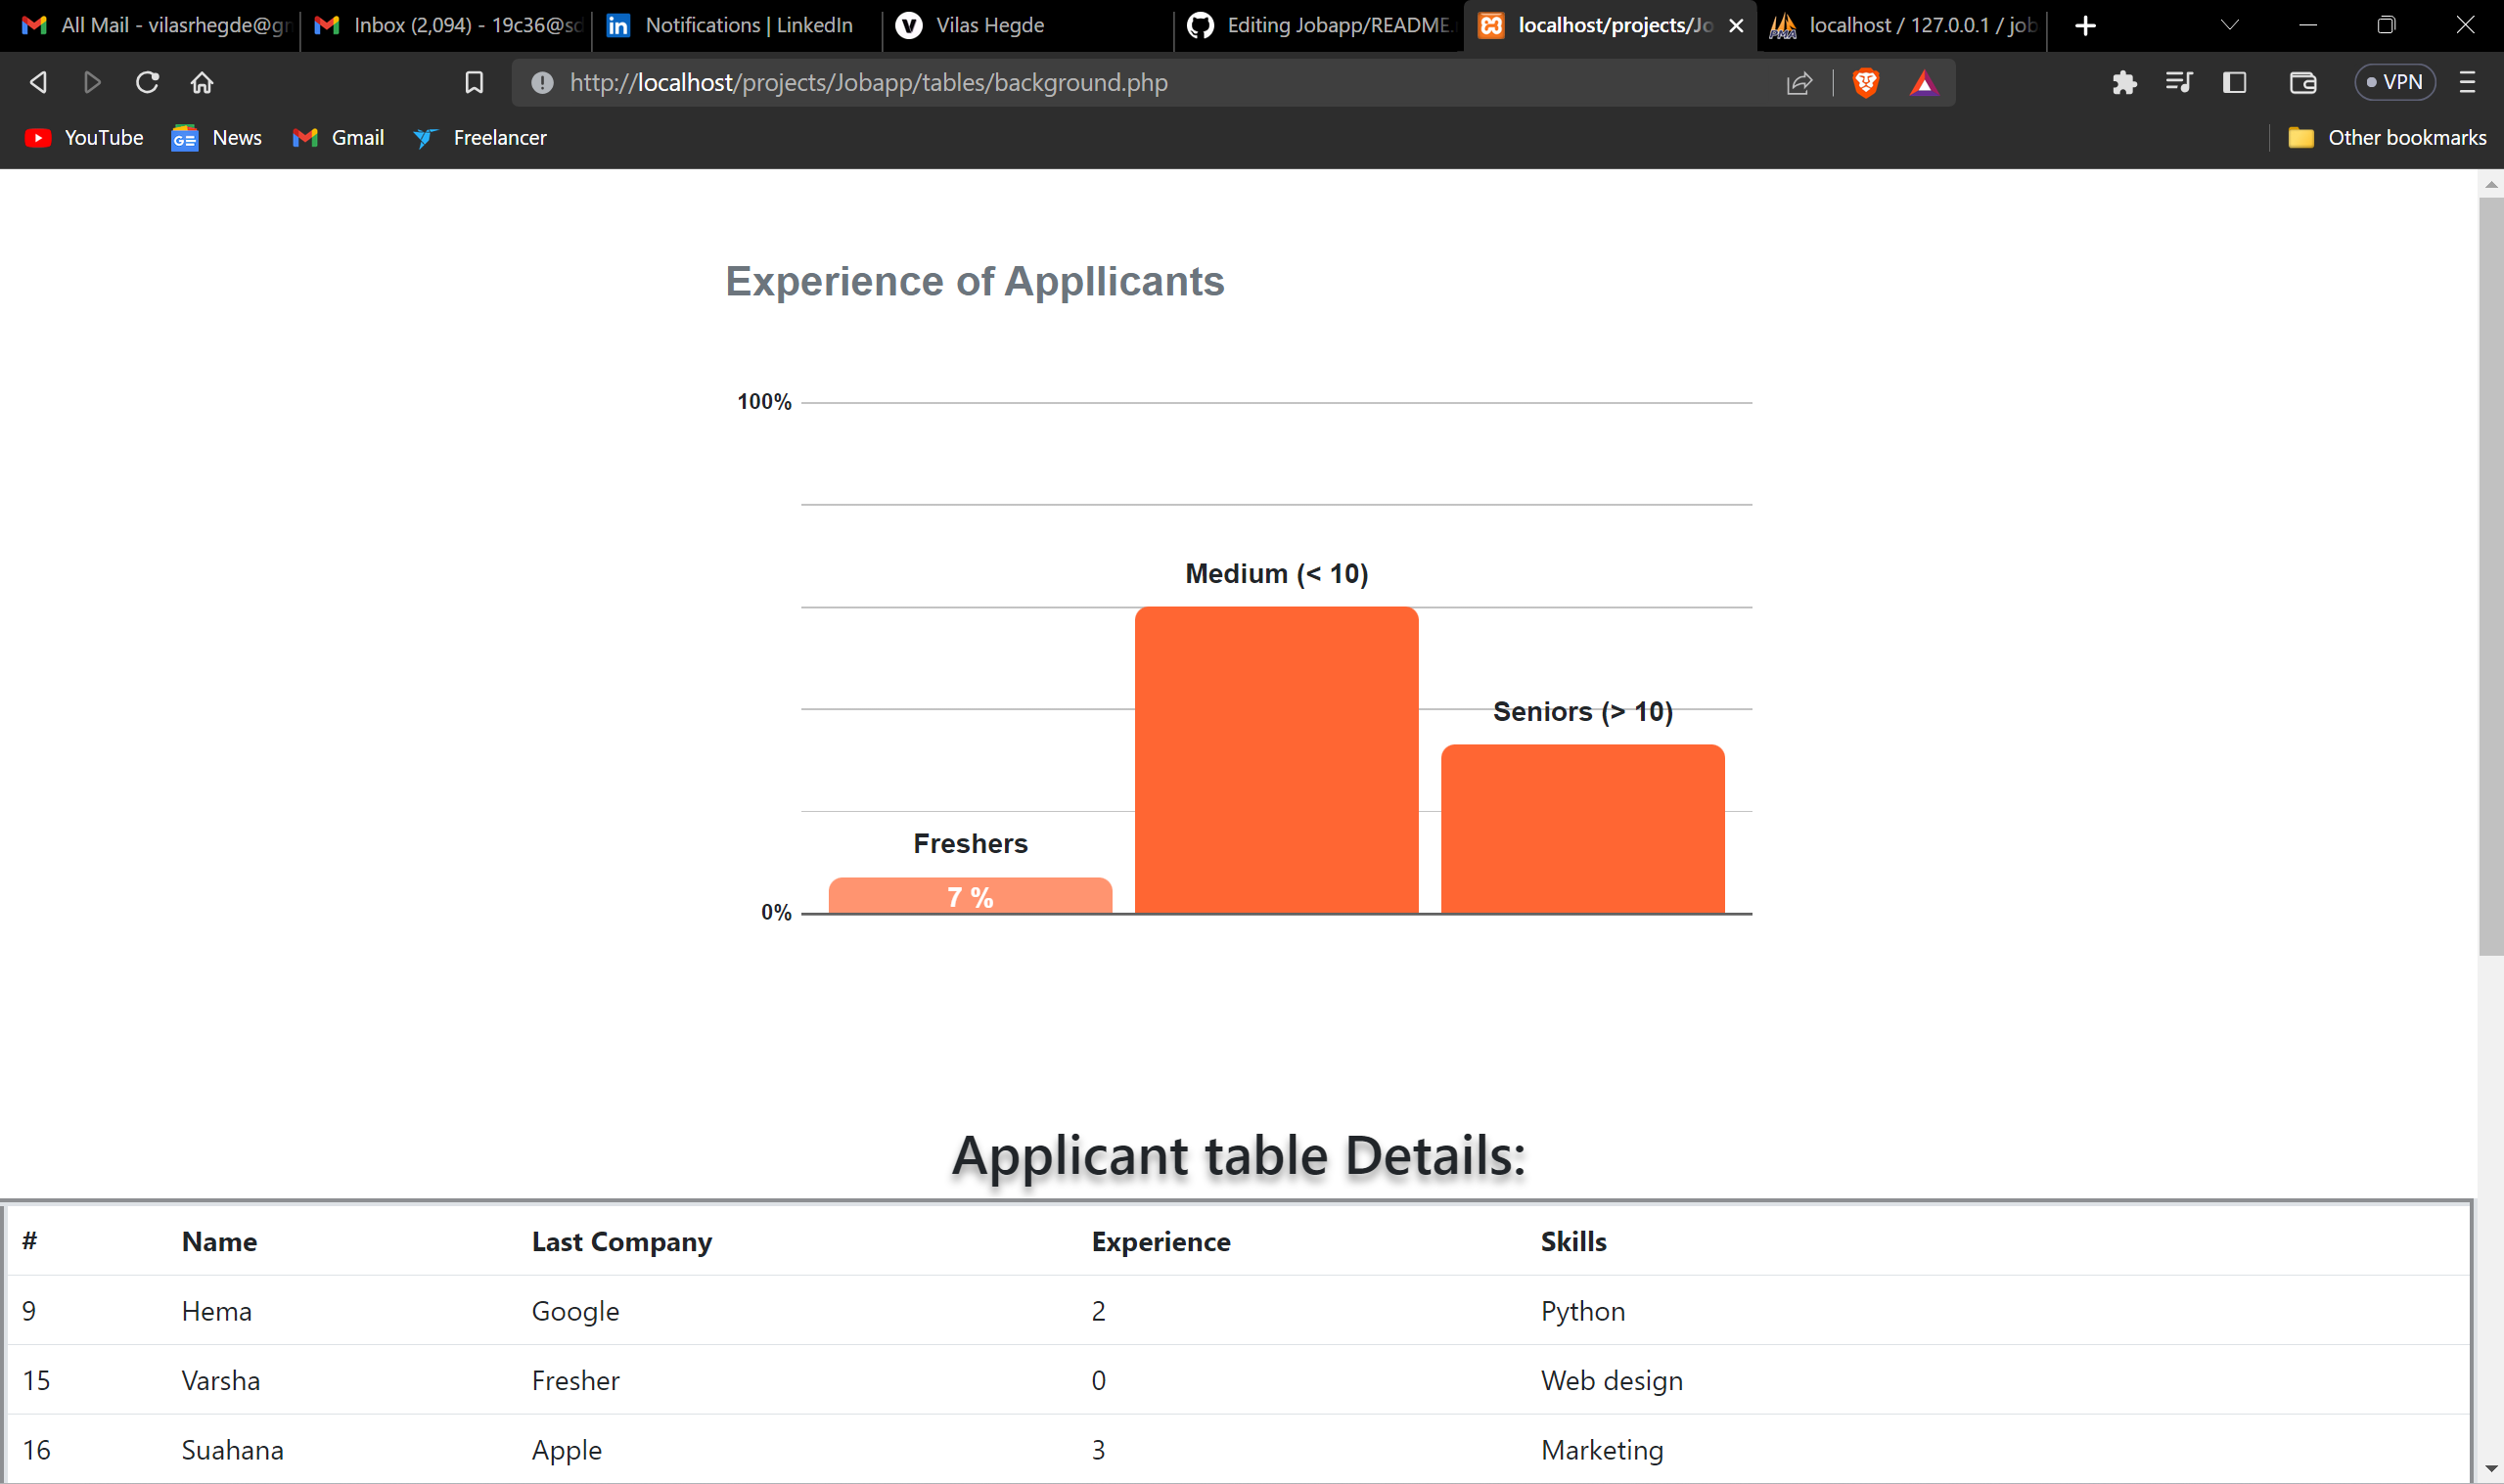Select the Marketing skills cell
The image size is (2504, 1484).
pyautogui.click(x=1602, y=1450)
